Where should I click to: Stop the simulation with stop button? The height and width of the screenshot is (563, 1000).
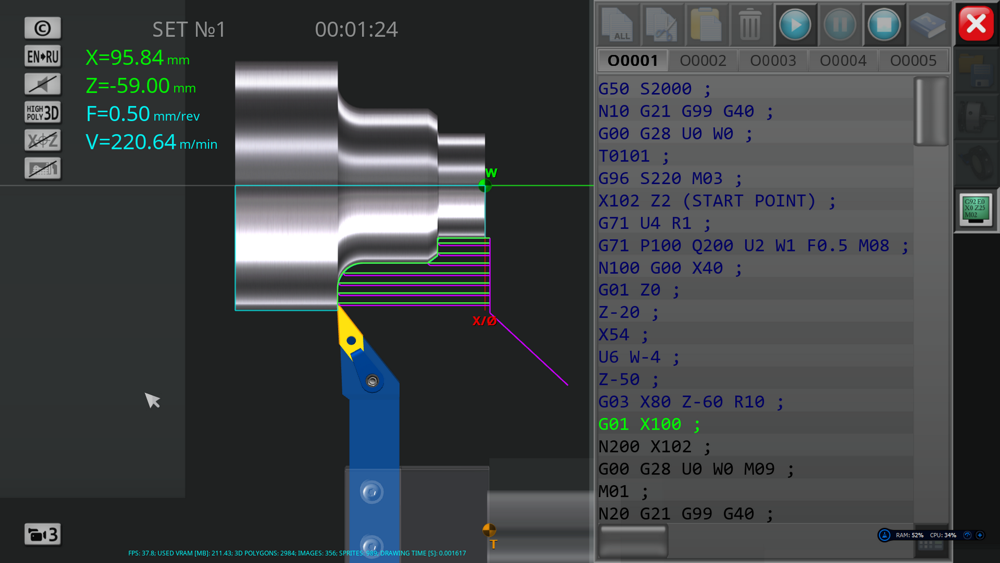pos(884,25)
